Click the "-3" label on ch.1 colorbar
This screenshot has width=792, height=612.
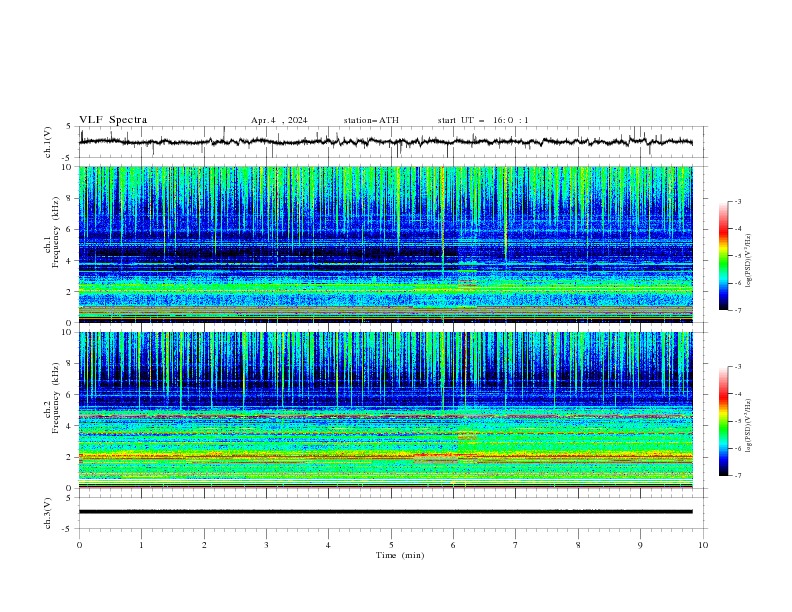pos(737,201)
